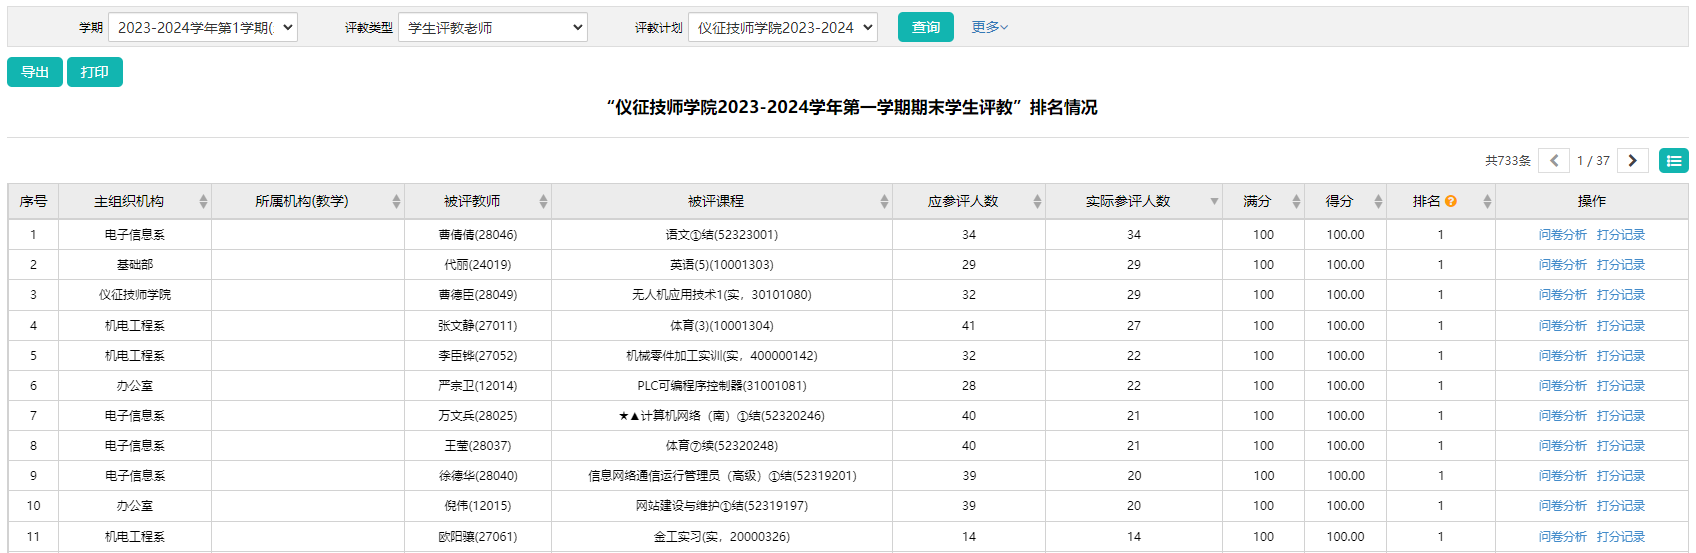Sort by 被评教师 column
This screenshot has width=1696, height=553.
click(543, 202)
